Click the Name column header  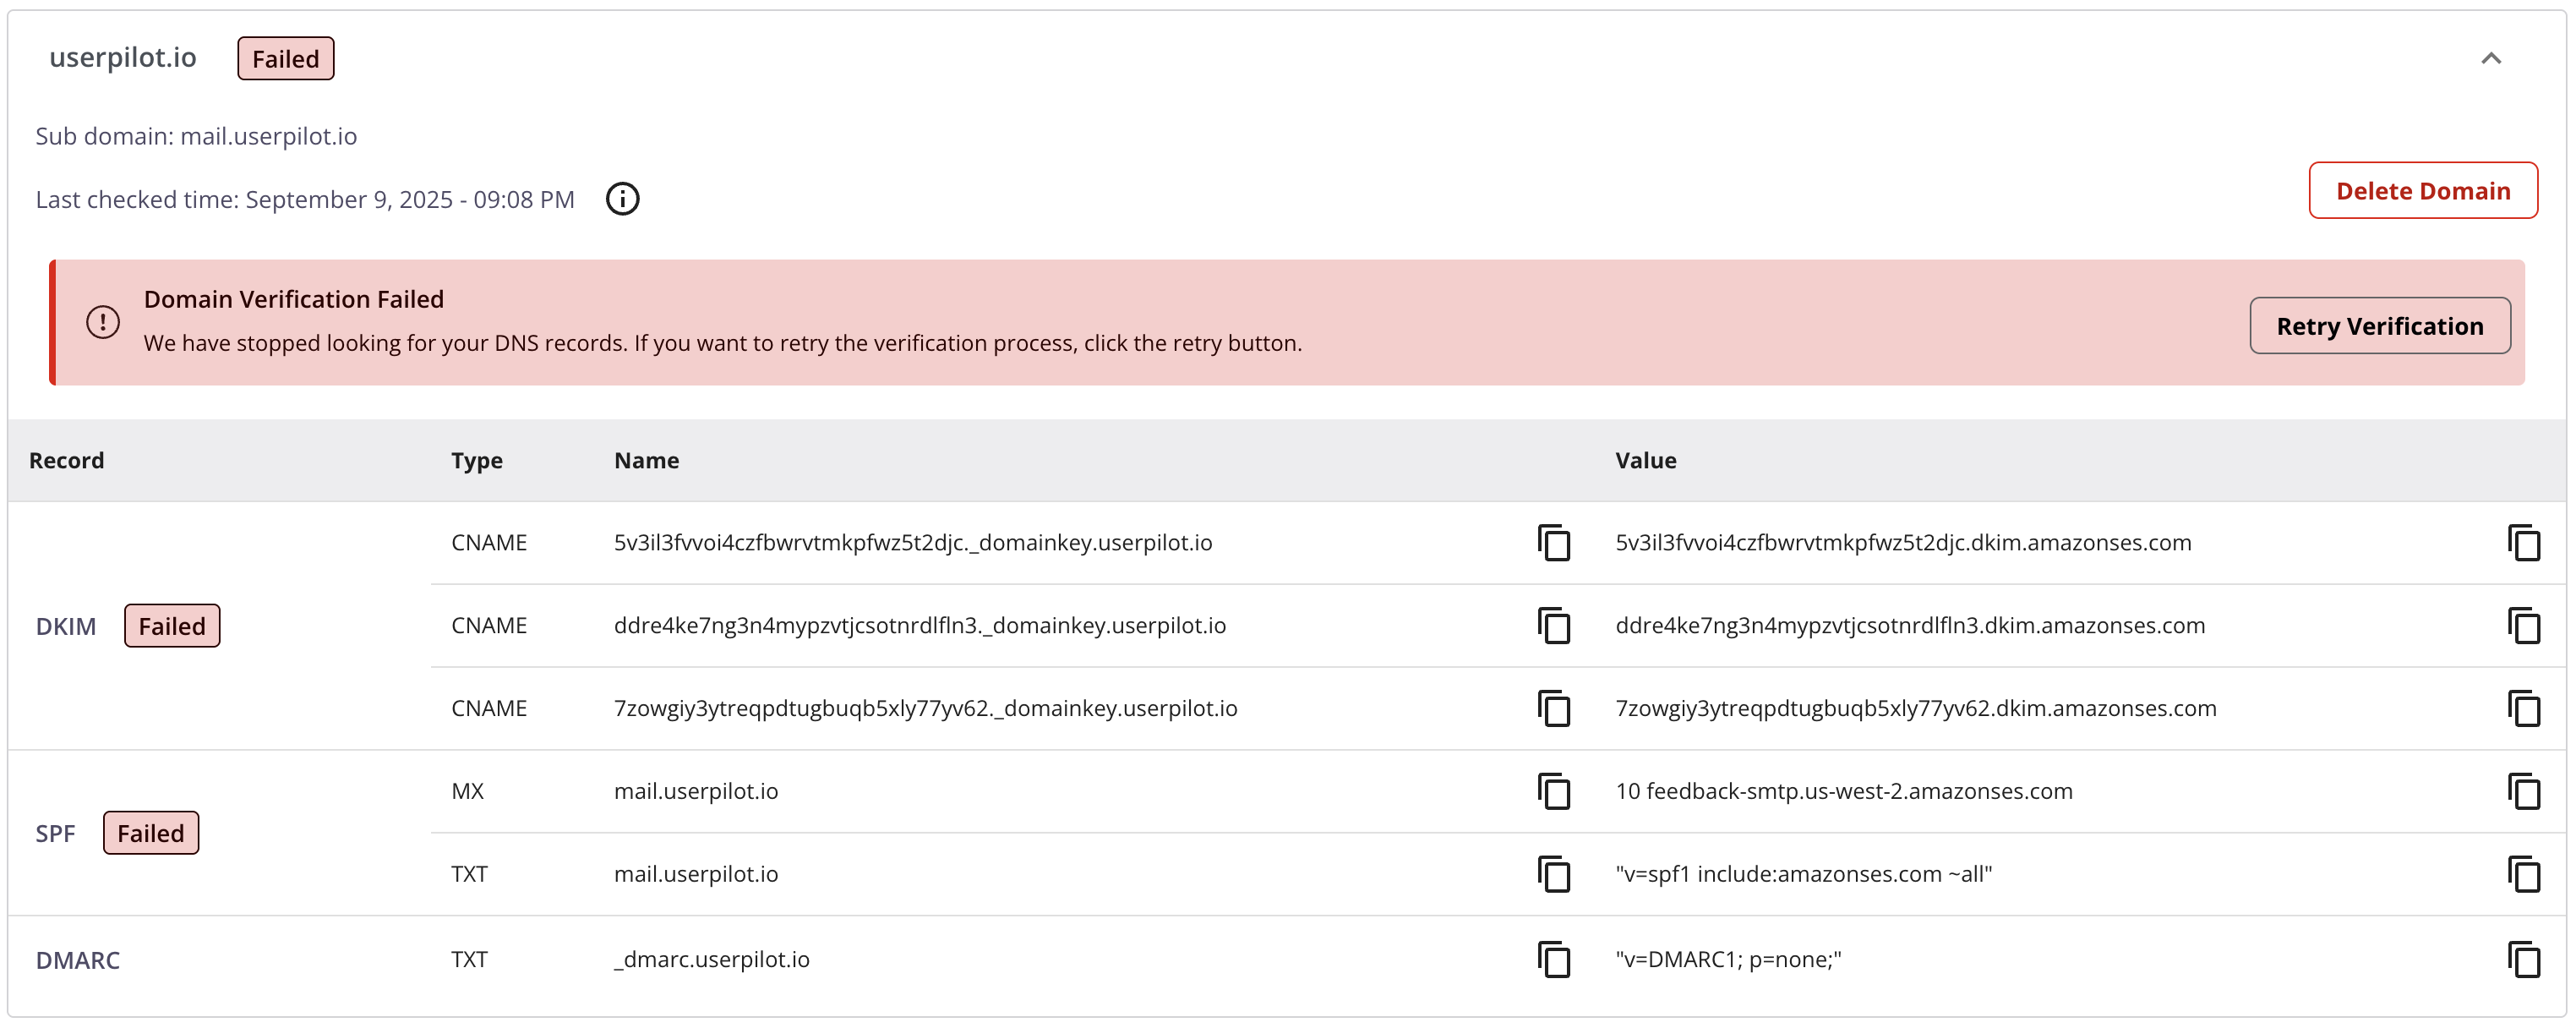[x=646, y=460]
